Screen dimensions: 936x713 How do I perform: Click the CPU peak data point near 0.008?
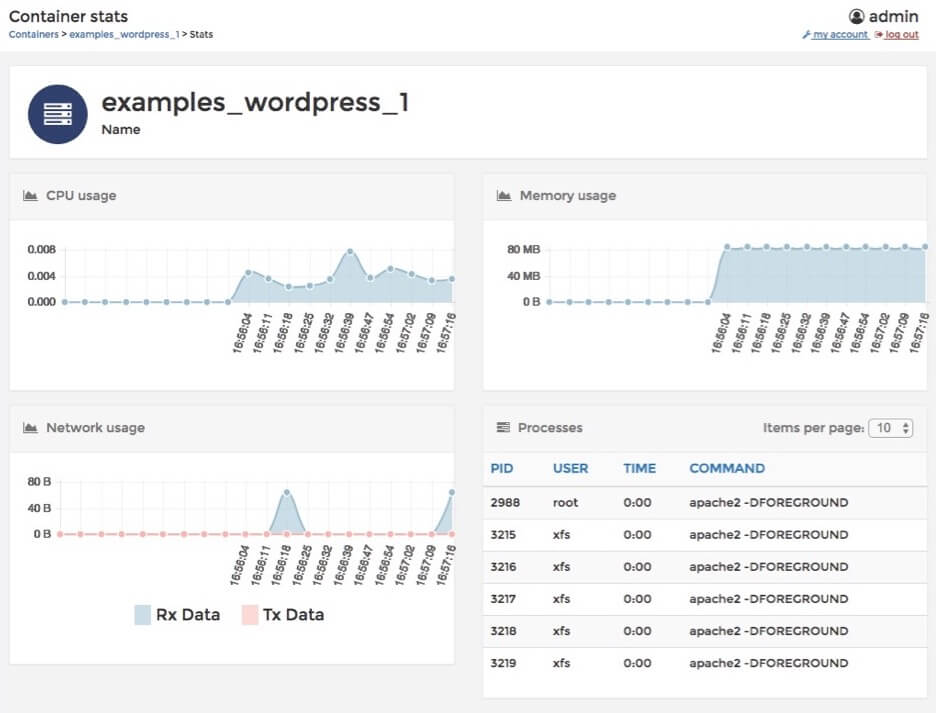tap(350, 251)
